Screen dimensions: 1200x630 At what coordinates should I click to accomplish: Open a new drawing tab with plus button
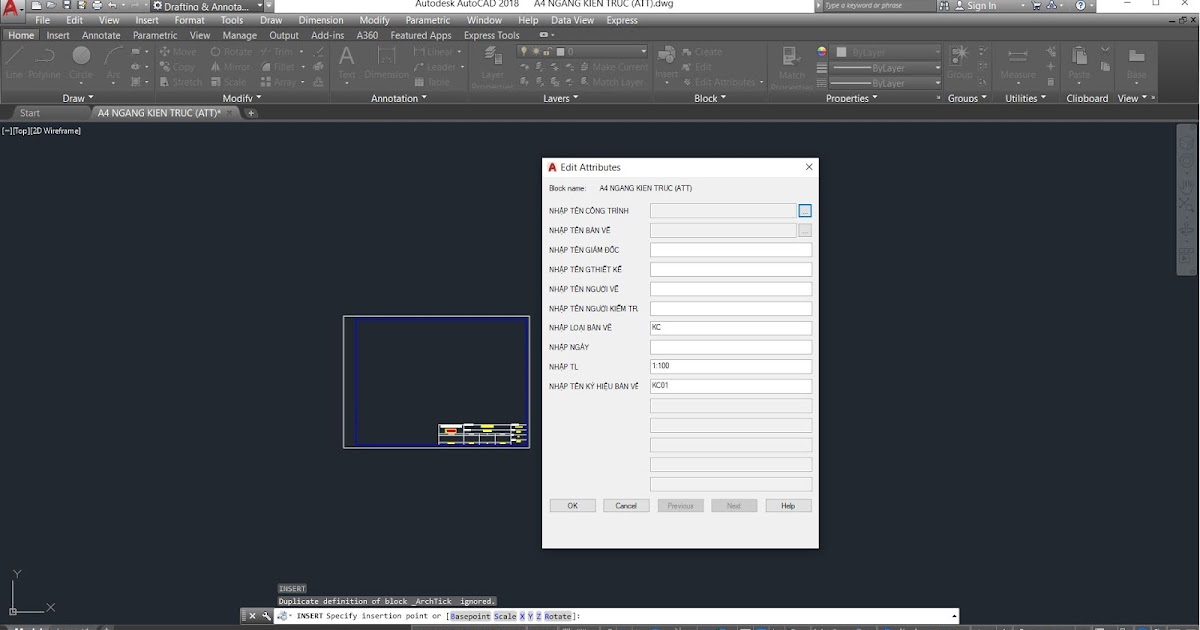click(251, 113)
